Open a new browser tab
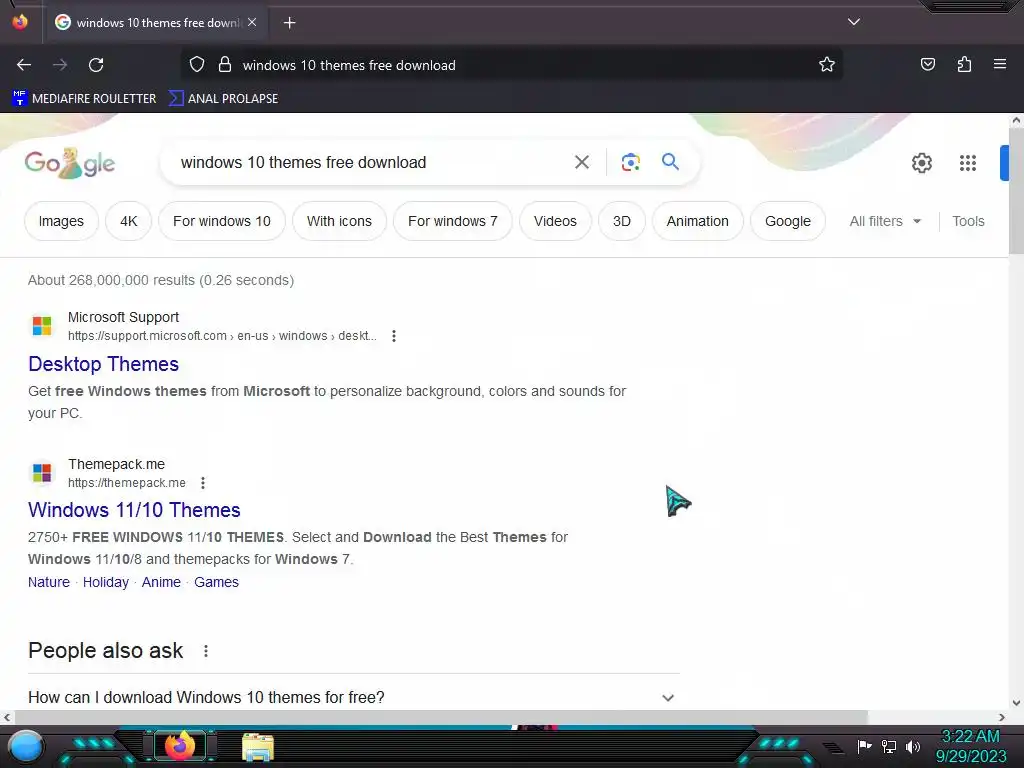The width and height of the screenshot is (1024, 768). click(x=289, y=23)
